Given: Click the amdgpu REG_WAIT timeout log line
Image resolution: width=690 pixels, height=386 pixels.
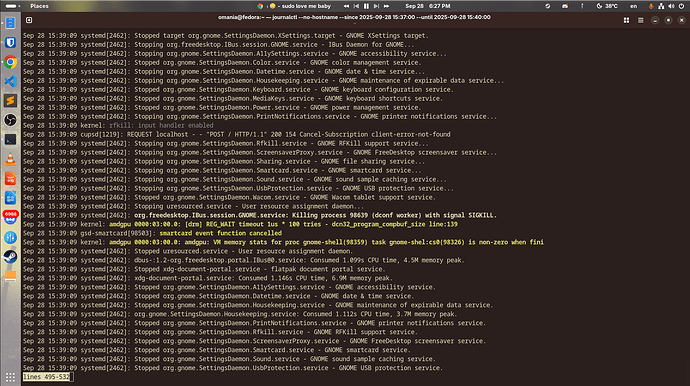Looking at the screenshot, I should click(x=240, y=224).
